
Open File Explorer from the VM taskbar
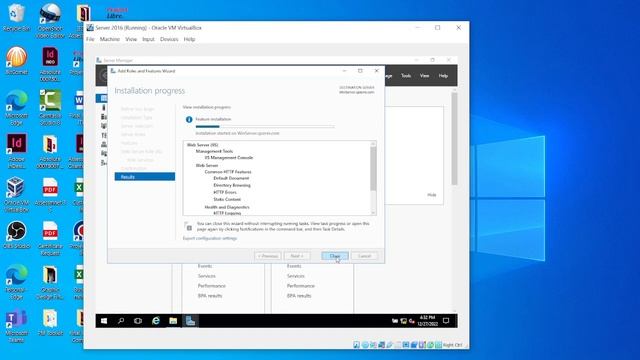(x=173, y=321)
